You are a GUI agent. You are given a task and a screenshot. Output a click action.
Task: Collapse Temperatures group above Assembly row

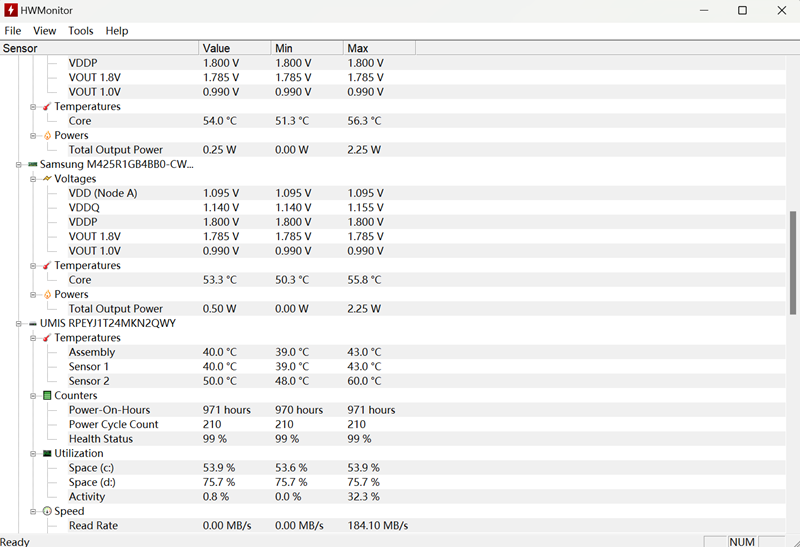[x=33, y=338]
